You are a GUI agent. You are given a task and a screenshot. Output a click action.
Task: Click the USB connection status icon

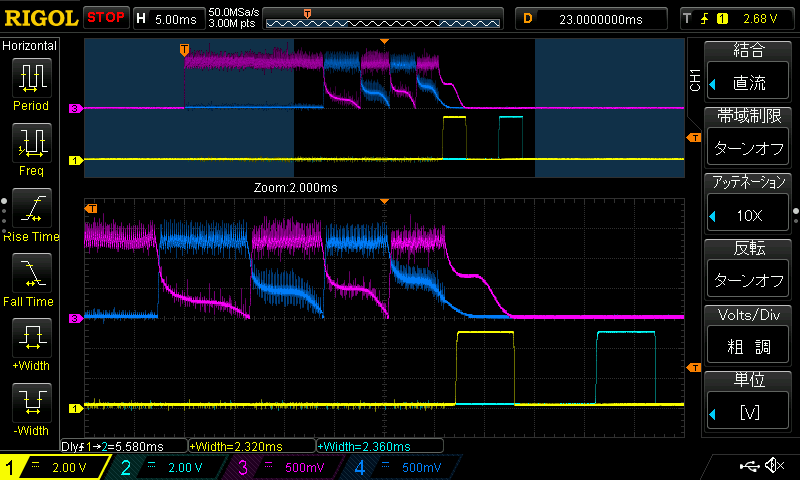point(749,466)
